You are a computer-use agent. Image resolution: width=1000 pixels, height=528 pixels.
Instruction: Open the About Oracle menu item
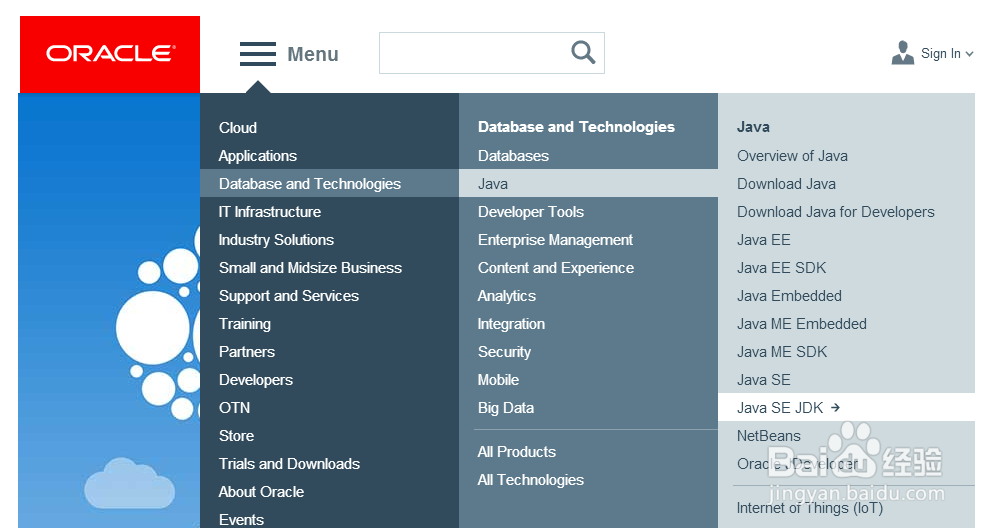261,492
